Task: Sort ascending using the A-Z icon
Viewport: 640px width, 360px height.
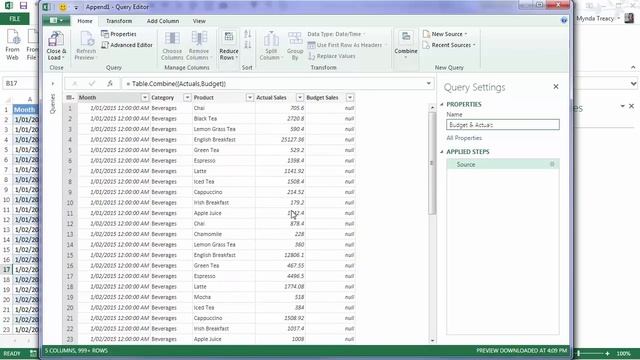Action: click(248, 34)
